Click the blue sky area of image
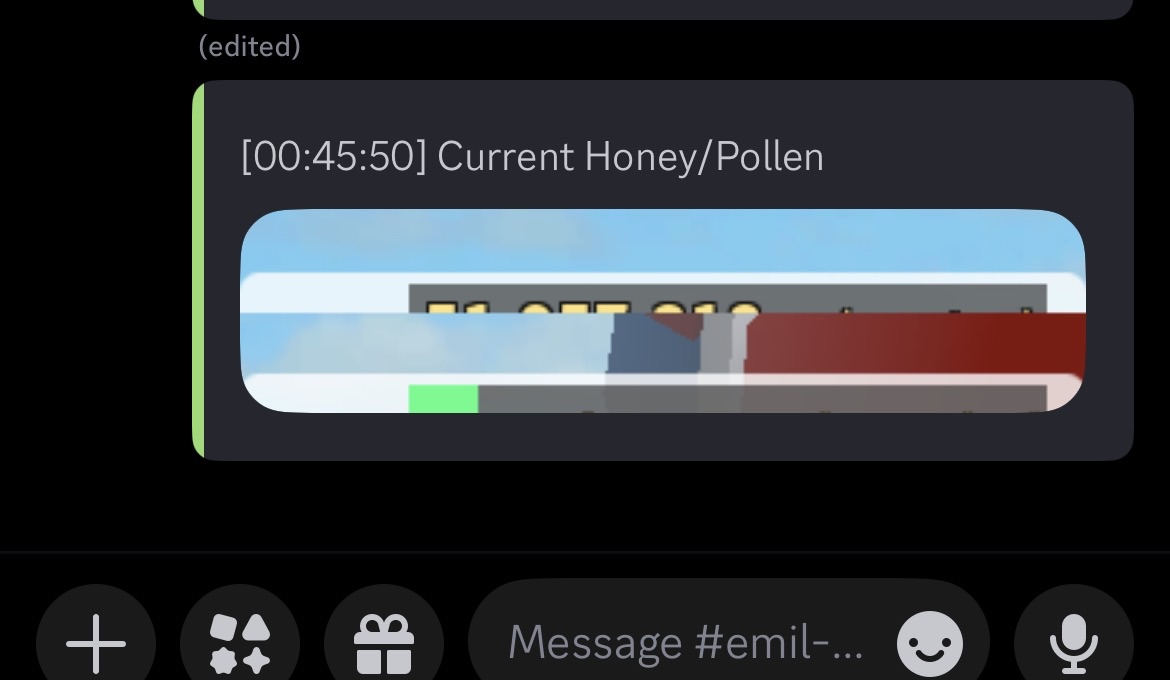Screen dimensions: 1170x680 pos(663,240)
